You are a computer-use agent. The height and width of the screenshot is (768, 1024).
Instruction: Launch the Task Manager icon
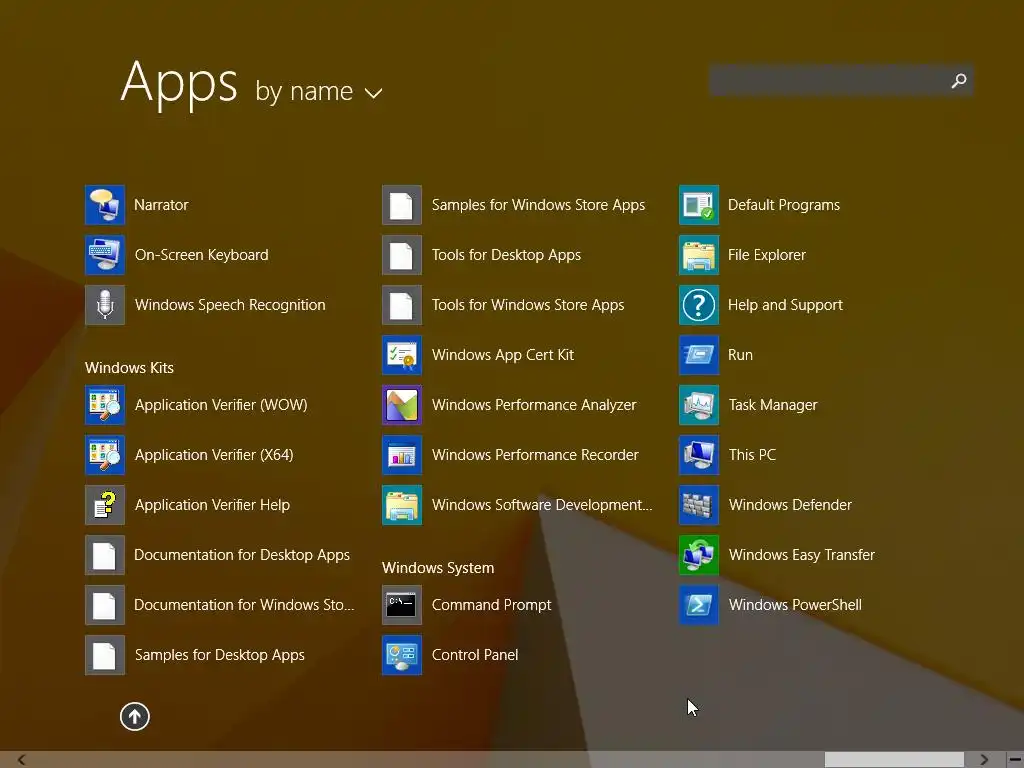click(x=699, y=405)
